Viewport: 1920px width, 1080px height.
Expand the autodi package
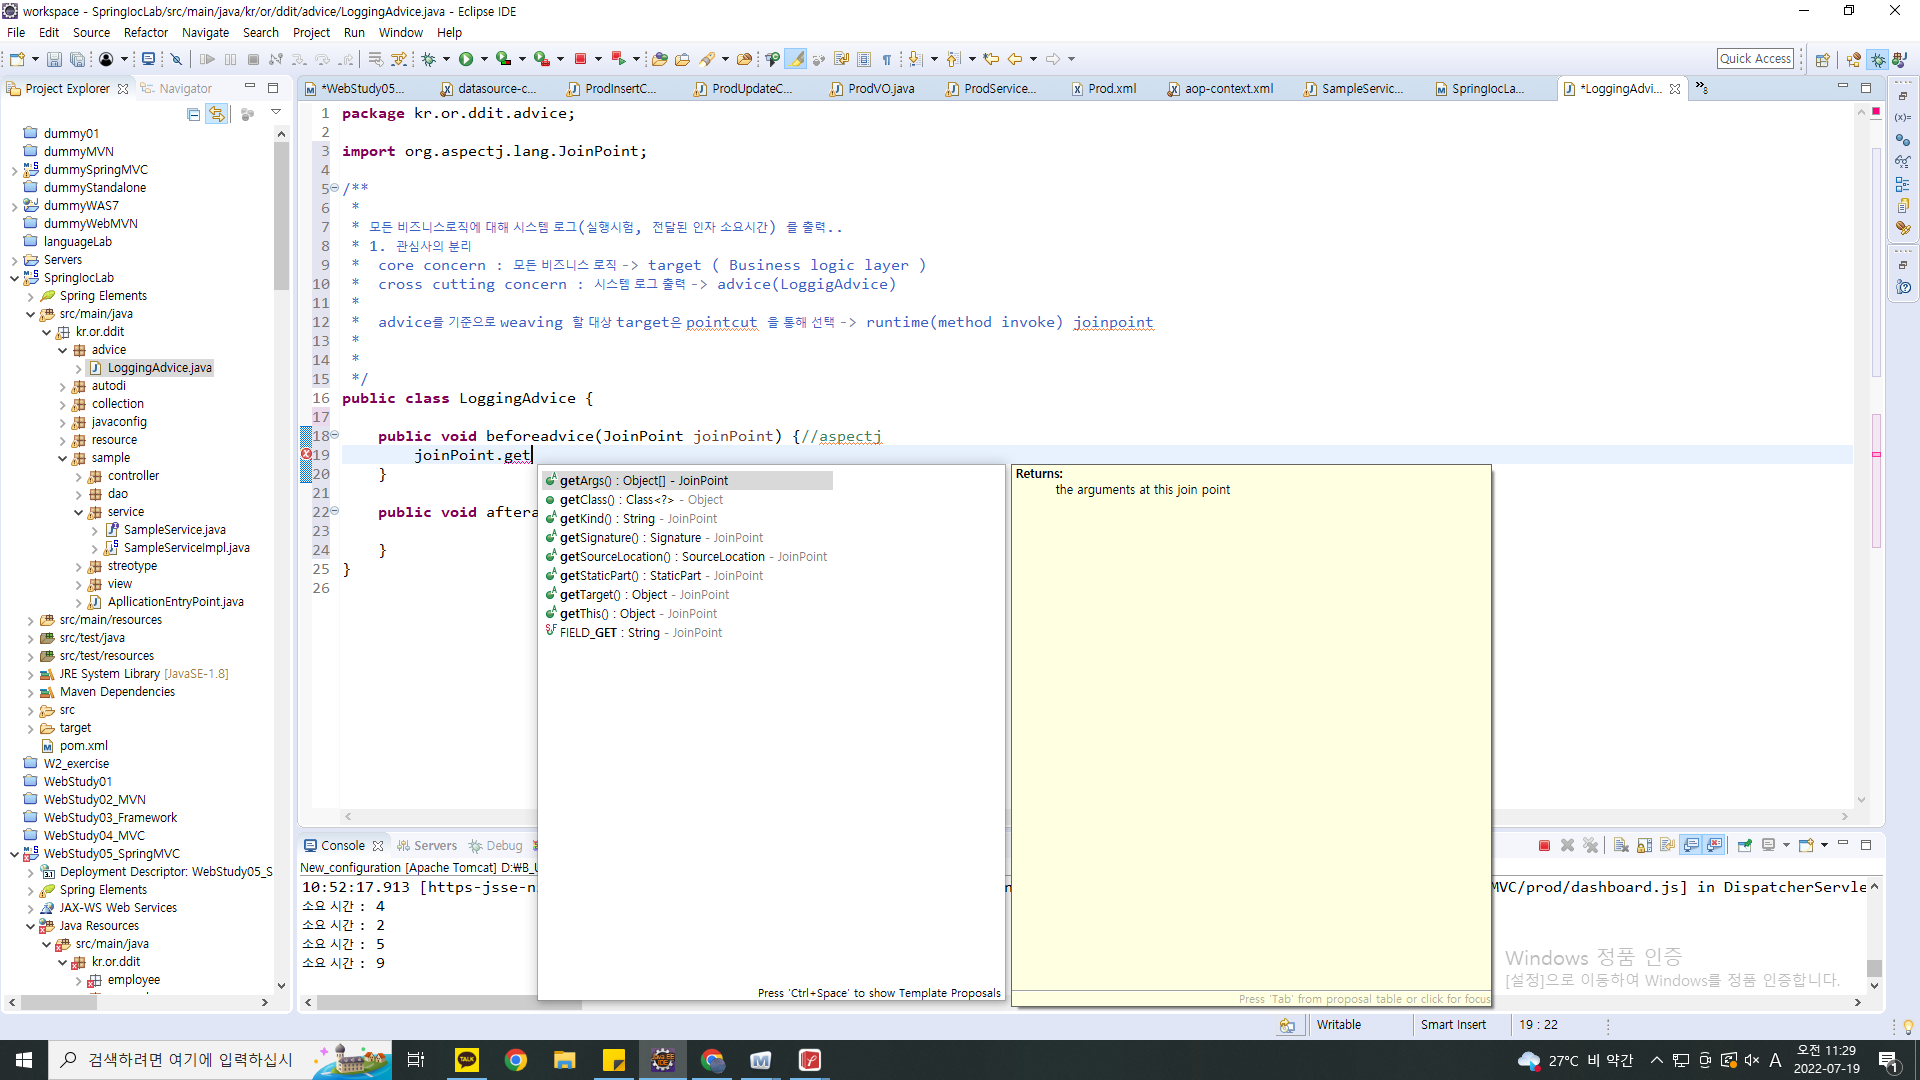[x=62, y=386]
